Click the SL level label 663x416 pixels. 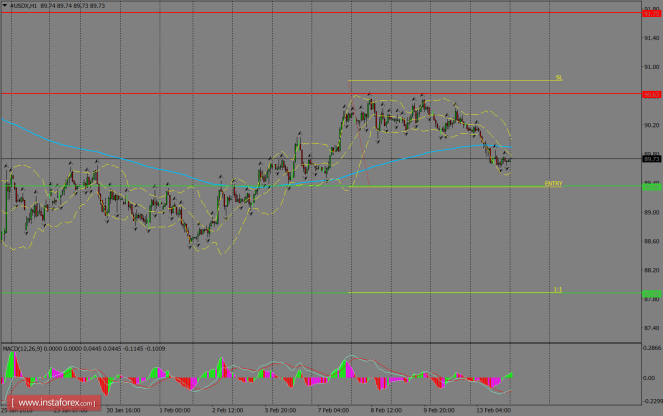(559, 77)
